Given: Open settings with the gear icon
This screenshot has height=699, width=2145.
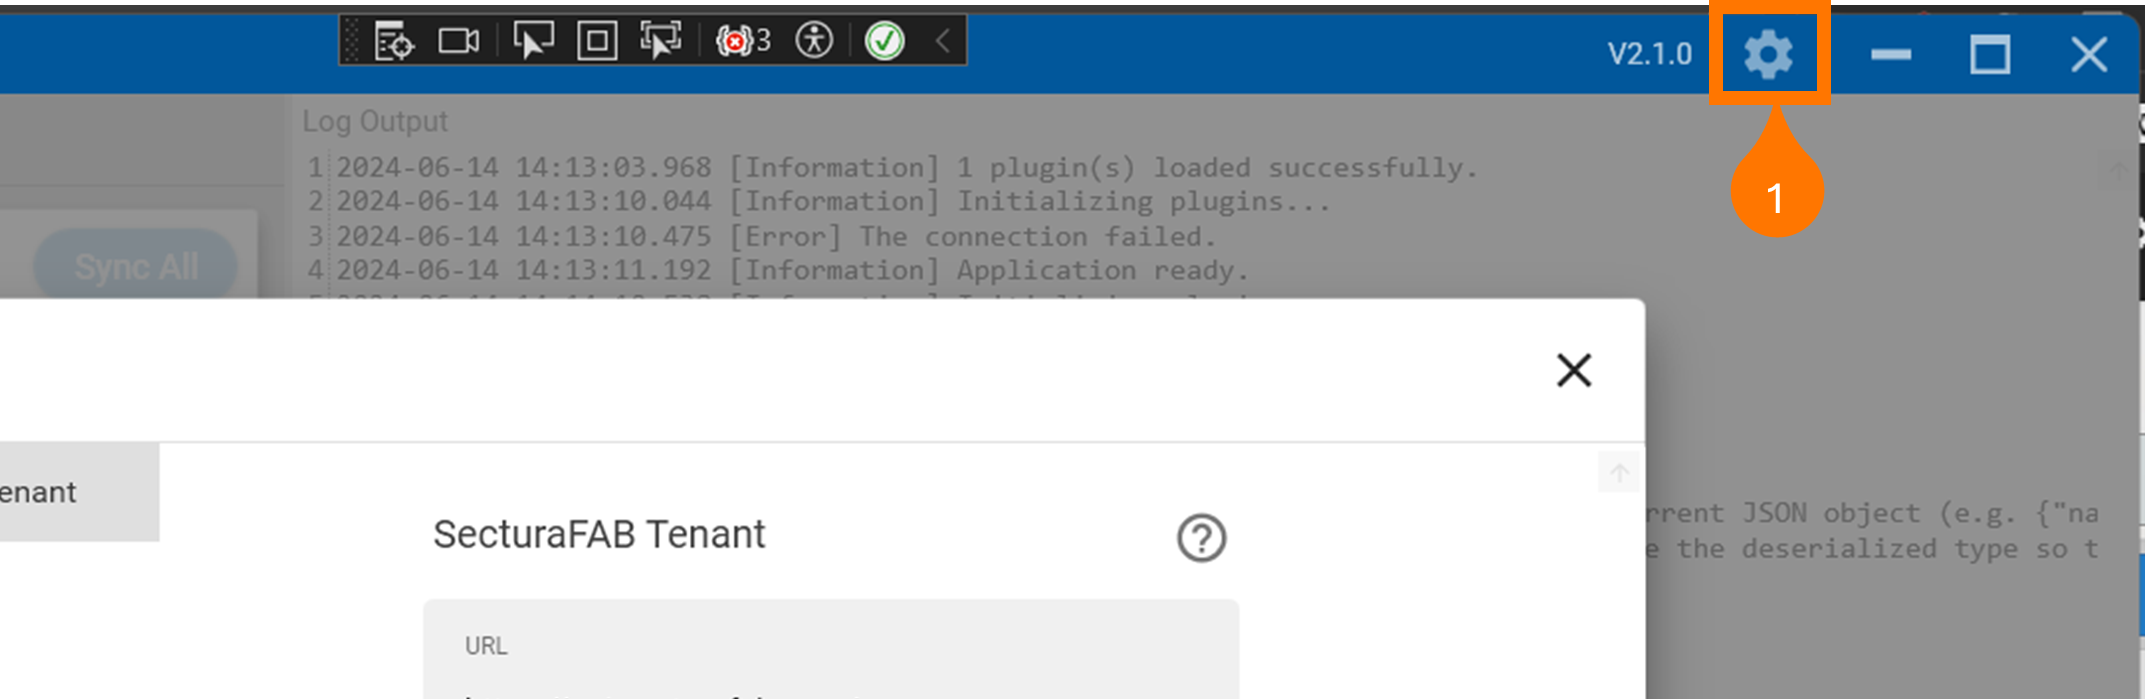Looking at the screenshot, I should click(1768, 54).
